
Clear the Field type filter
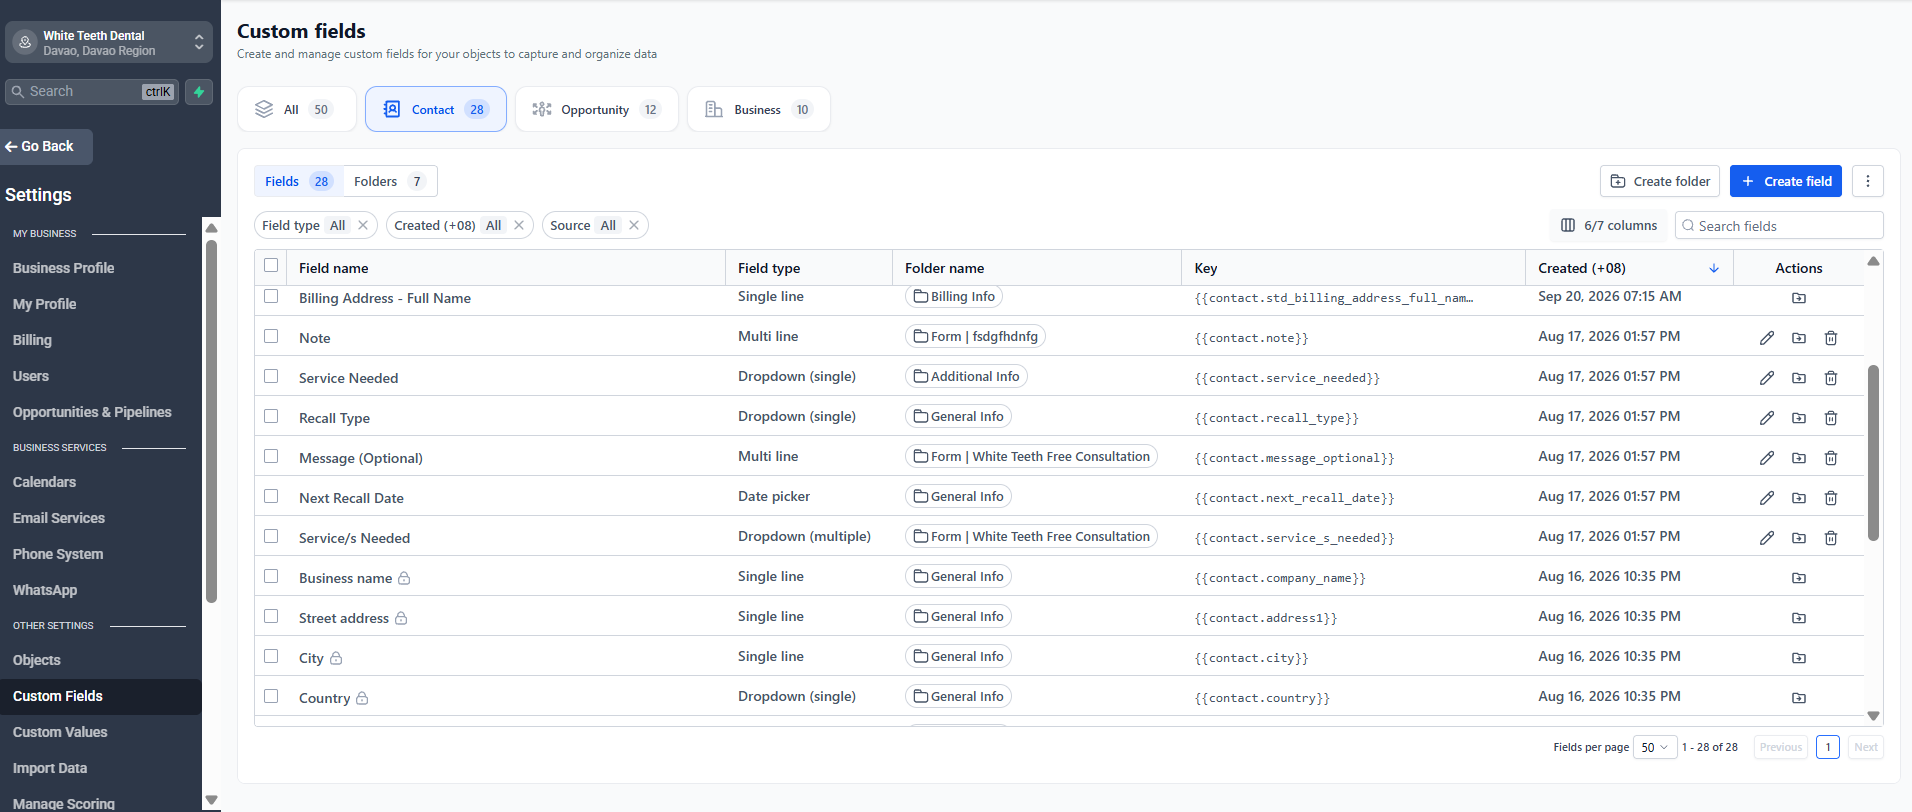point(363,225)
